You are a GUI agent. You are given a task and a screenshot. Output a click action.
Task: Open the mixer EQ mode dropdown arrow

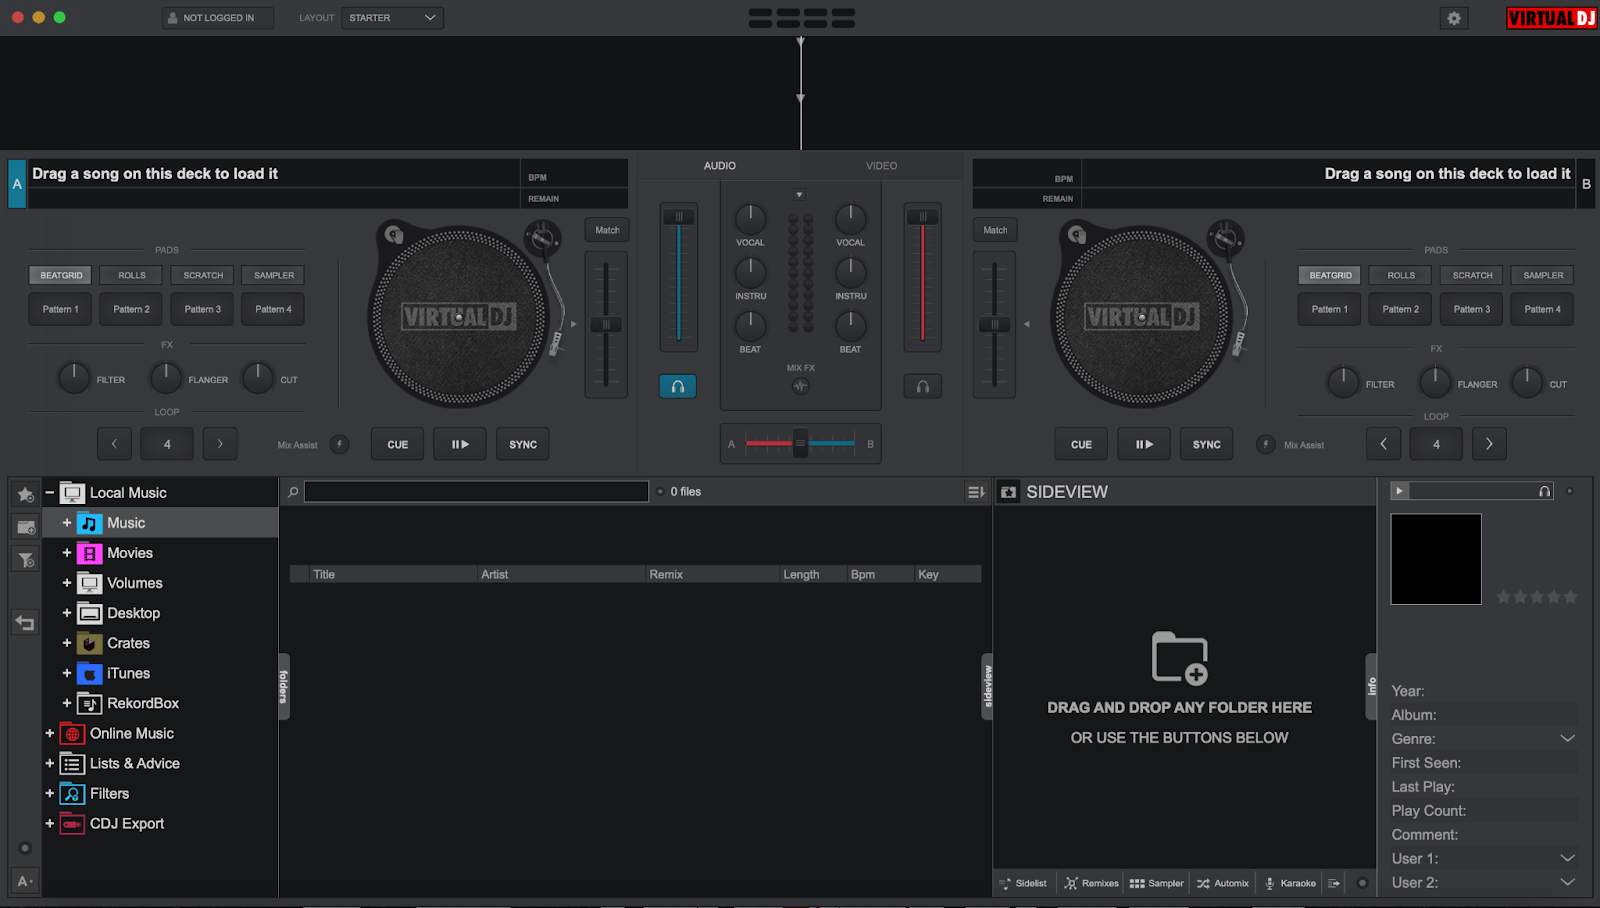(x=799, y=195)
